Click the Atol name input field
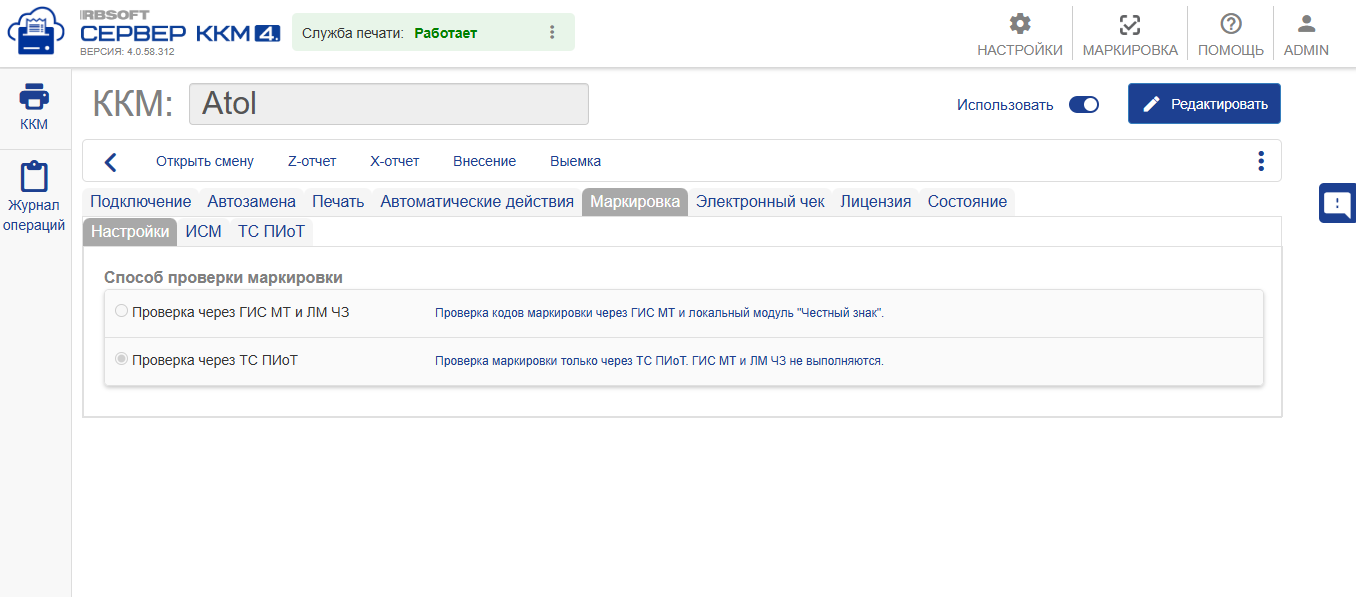The width and height of the screenshot is (1356, 597). (388, 103)
